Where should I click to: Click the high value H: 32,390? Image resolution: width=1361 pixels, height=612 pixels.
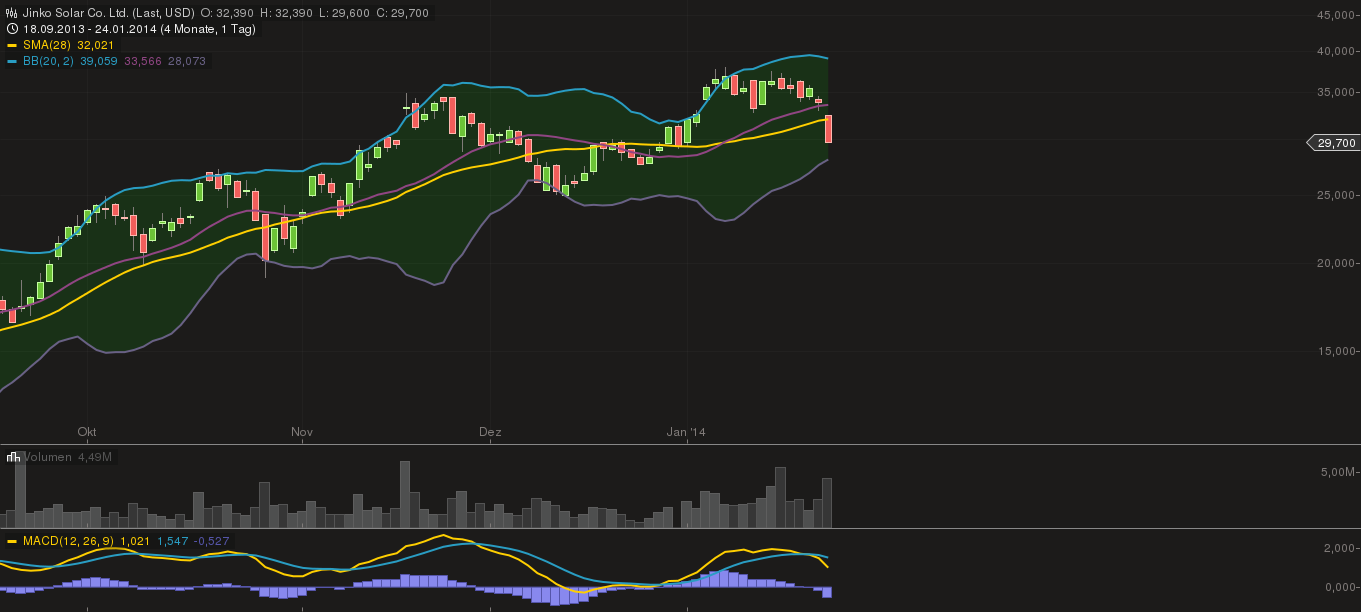tap(284, 13)
